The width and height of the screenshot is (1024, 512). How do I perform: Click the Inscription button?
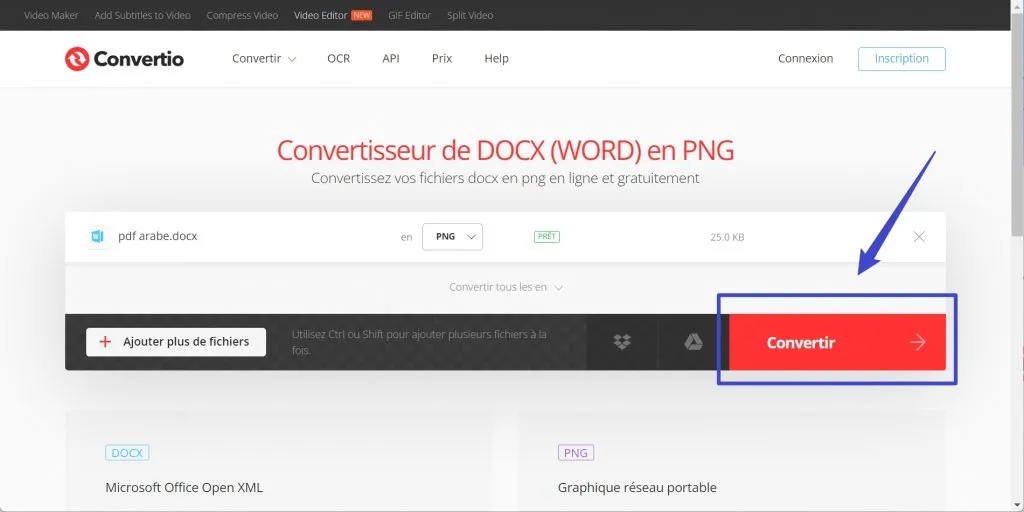tap(901, 59)
